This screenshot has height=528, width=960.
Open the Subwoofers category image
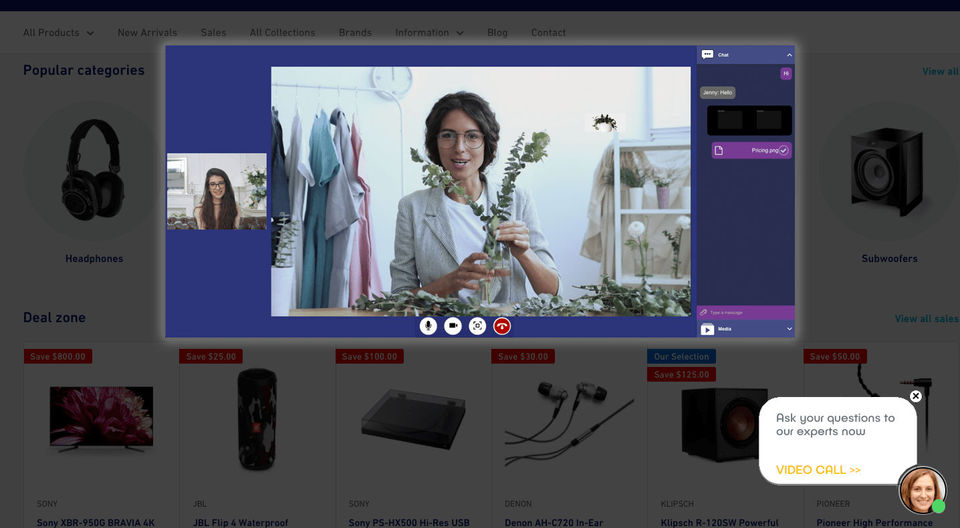point(889,170)
